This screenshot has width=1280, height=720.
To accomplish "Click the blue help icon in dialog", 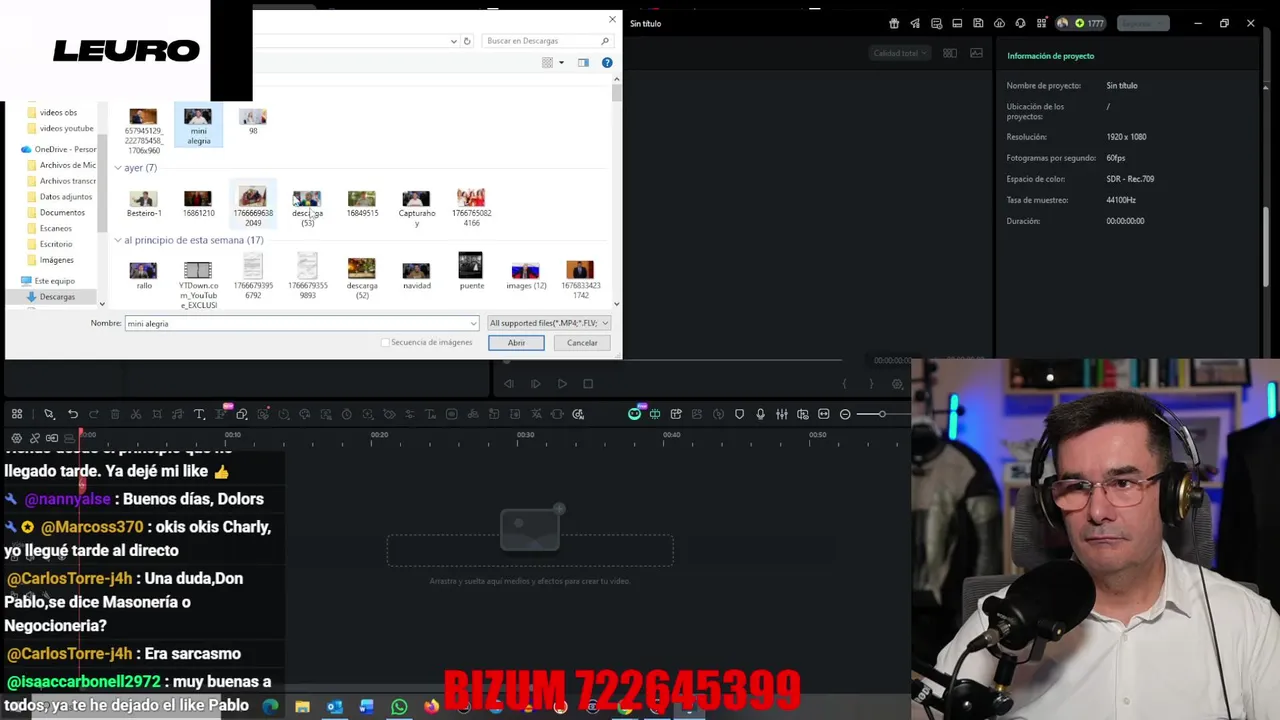I will [607, 63].
